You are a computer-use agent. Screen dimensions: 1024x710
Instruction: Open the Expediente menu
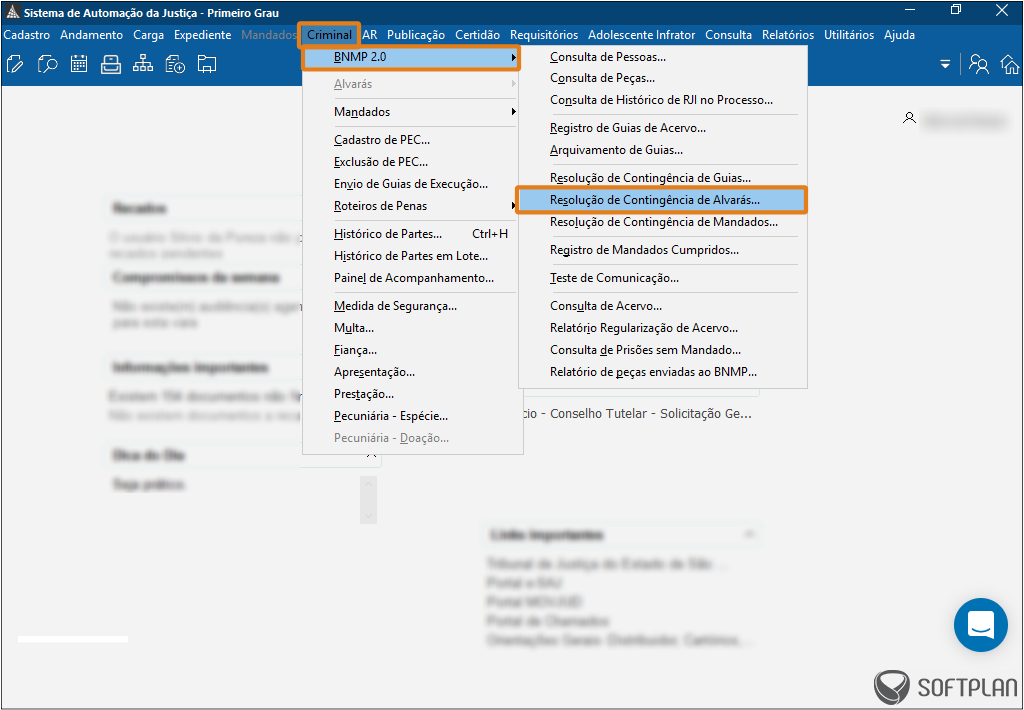(x=202, y=35)
